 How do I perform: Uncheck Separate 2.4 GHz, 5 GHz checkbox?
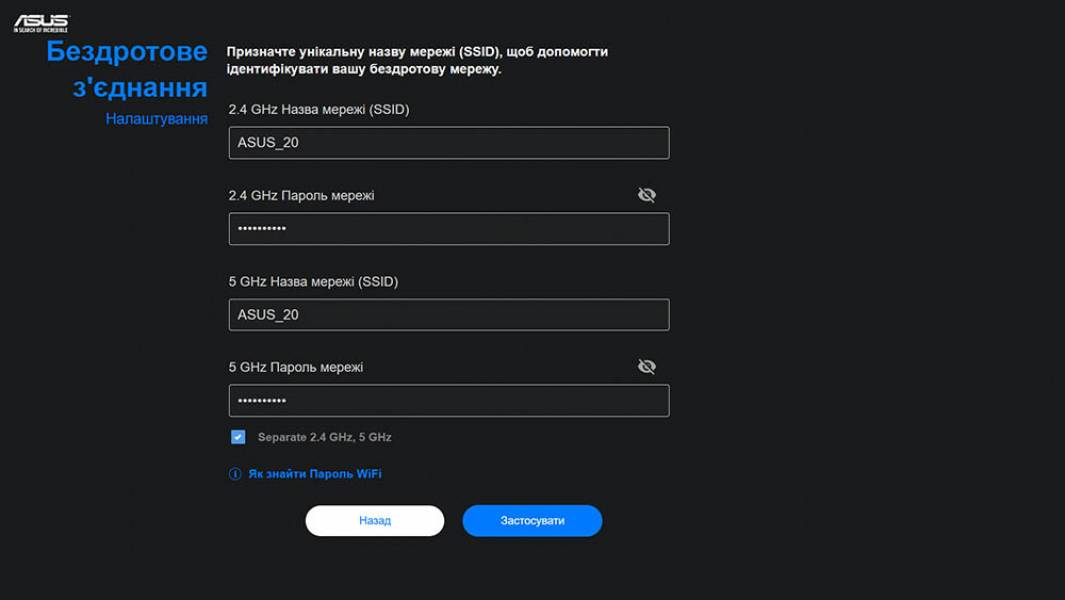click(238, 437)
